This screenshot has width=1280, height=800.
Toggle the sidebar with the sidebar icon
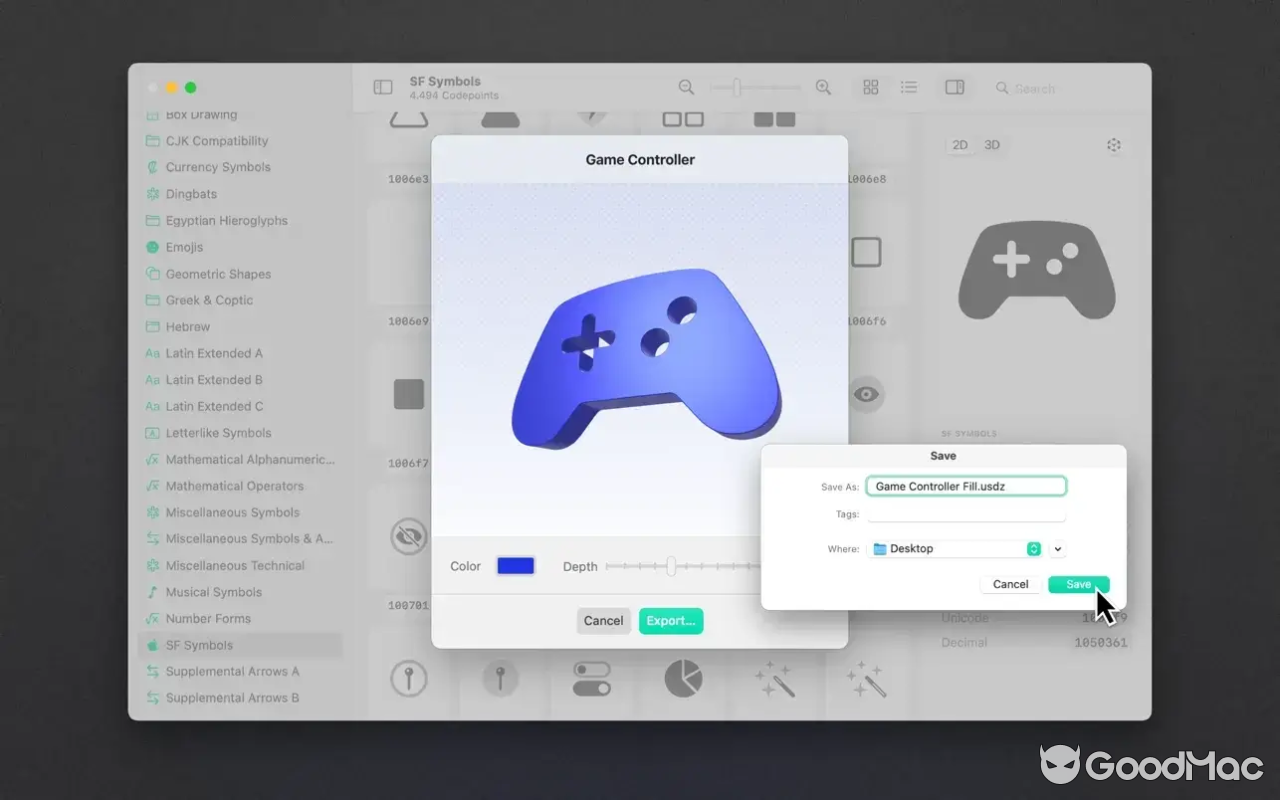coord(381,87)
